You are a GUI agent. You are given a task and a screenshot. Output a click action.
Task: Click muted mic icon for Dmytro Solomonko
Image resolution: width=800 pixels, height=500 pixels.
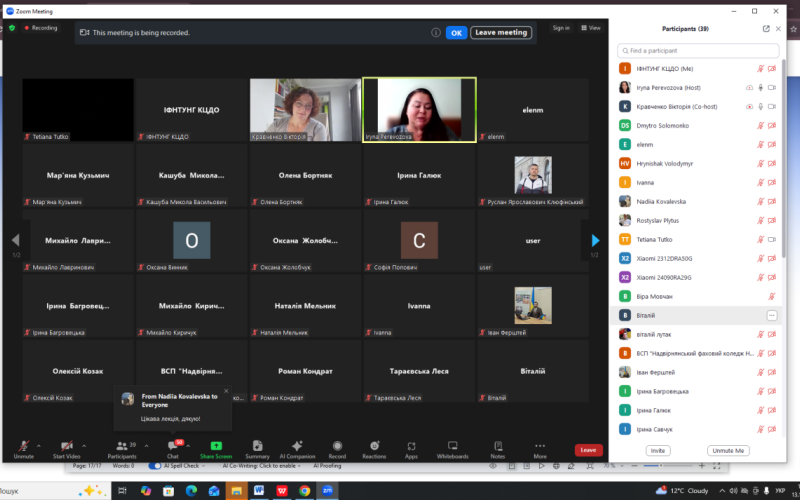coord(761,126)
